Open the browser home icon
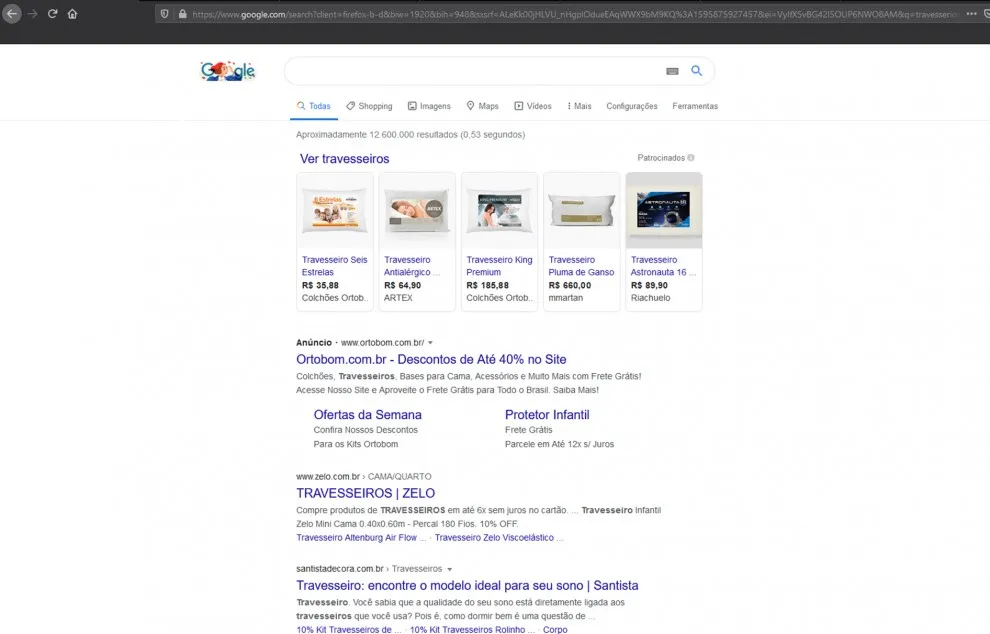The image size is (990, 634). click(x=73, y=14)
